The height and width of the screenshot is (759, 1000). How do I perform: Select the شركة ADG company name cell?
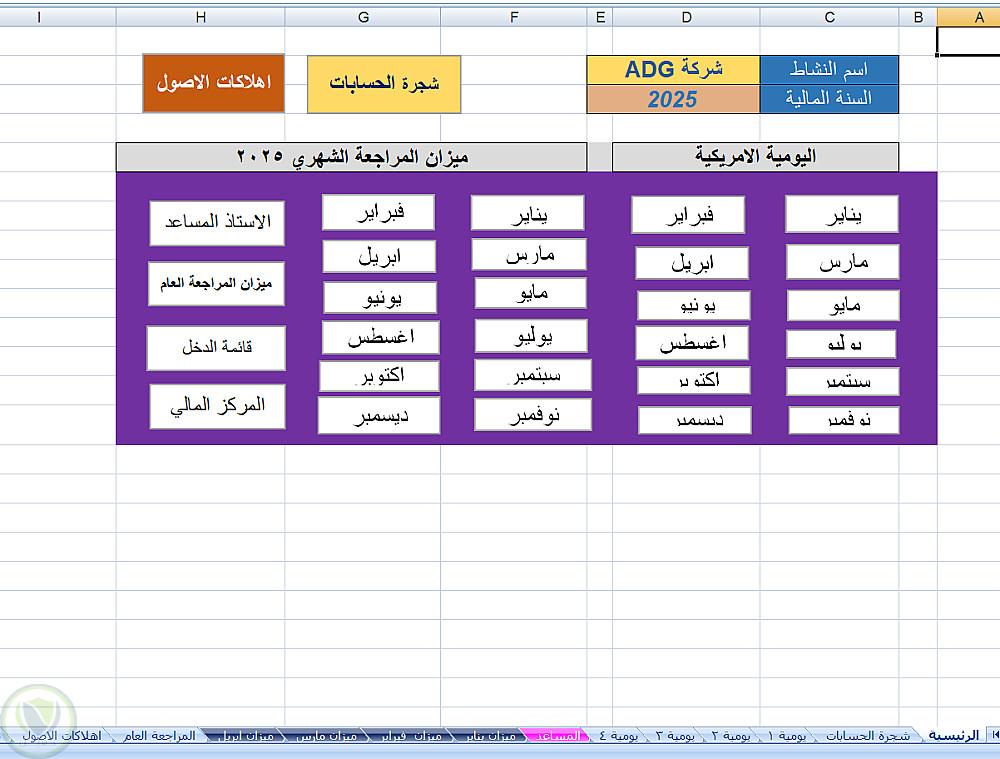673,70
